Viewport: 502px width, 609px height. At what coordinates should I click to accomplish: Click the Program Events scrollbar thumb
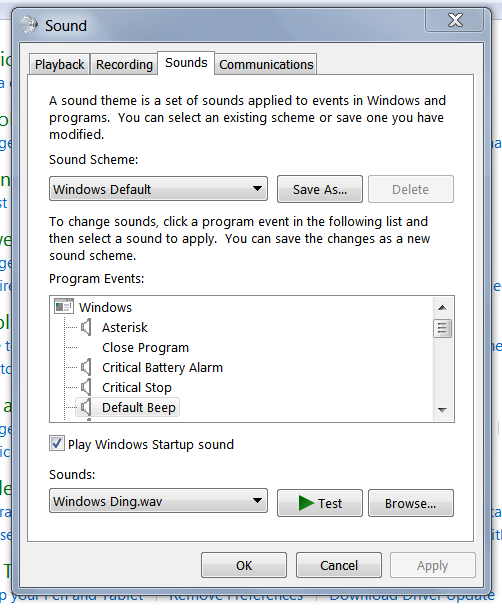coord(442,329)
